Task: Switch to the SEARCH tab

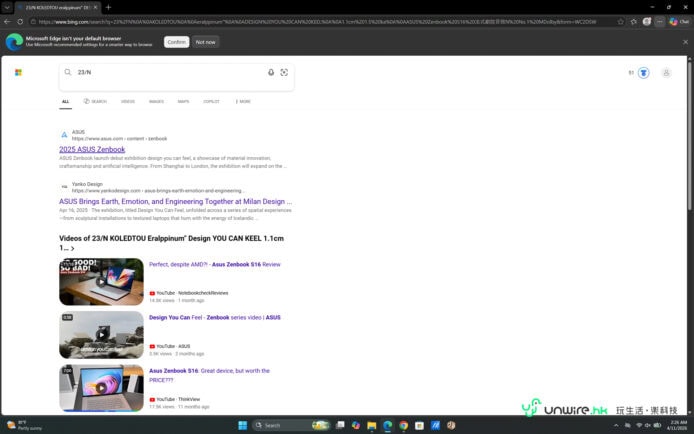Action: click(95, 101)
